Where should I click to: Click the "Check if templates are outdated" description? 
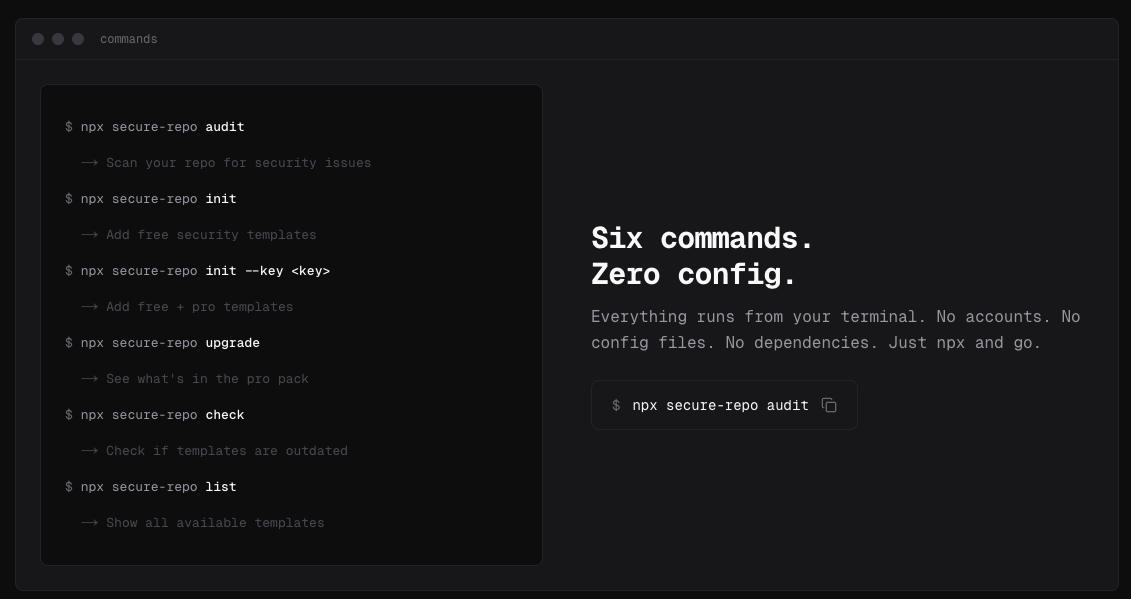click(x=226, y=451)
